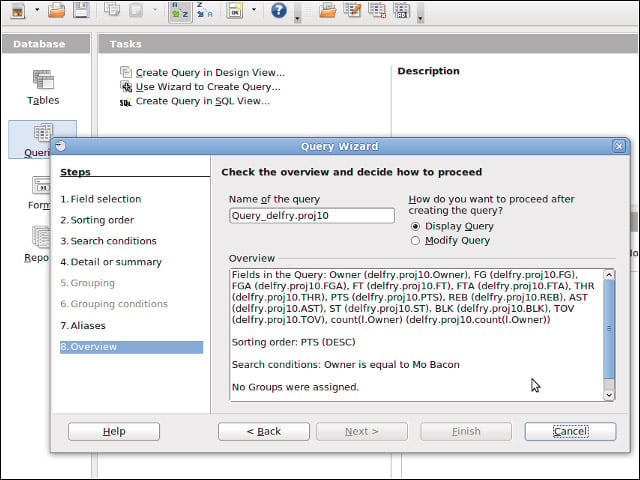640x480 pixels.
Task: Select step 8 Overview
Action: point(131,347)
